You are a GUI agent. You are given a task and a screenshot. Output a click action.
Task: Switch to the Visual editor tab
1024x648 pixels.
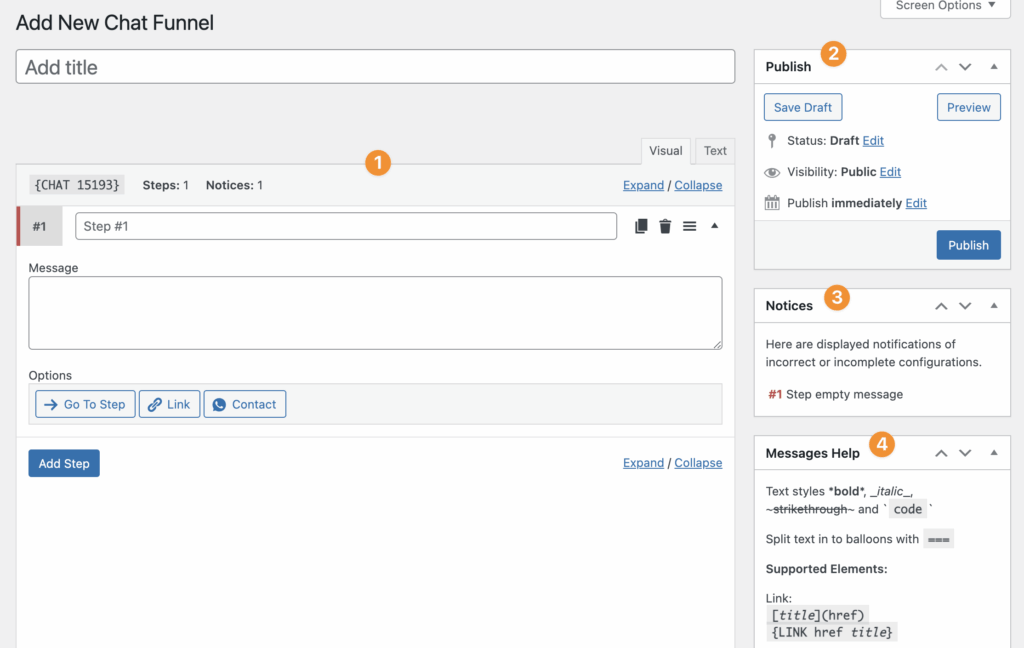666,151
